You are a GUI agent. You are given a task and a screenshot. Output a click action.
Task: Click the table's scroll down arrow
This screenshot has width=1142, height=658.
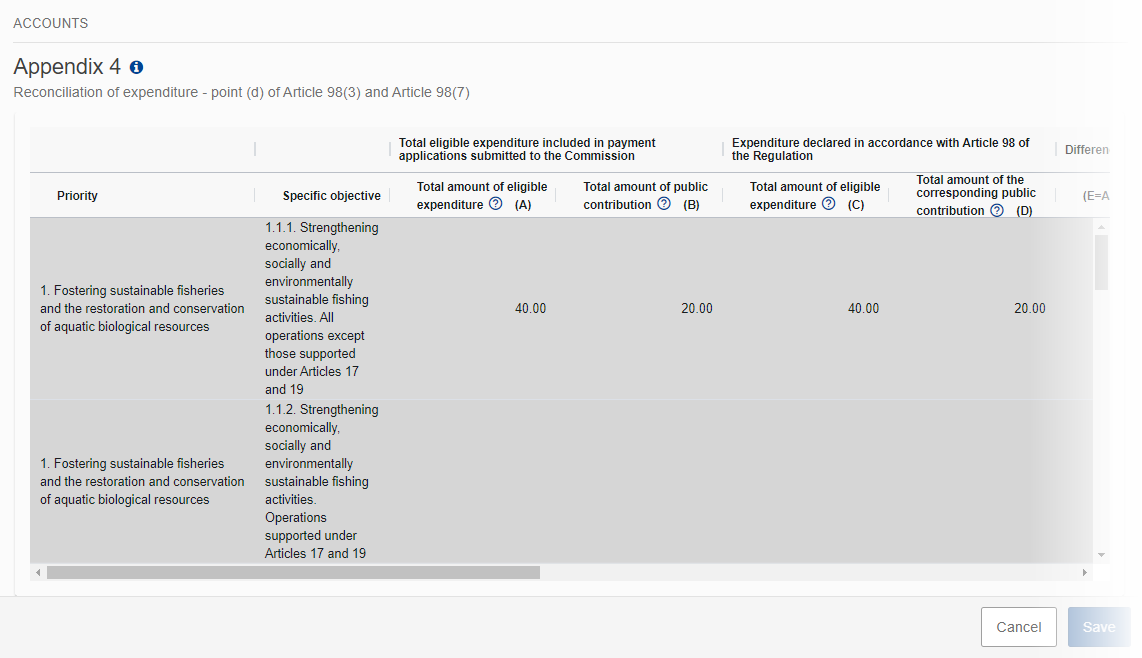coord(1101,554)
